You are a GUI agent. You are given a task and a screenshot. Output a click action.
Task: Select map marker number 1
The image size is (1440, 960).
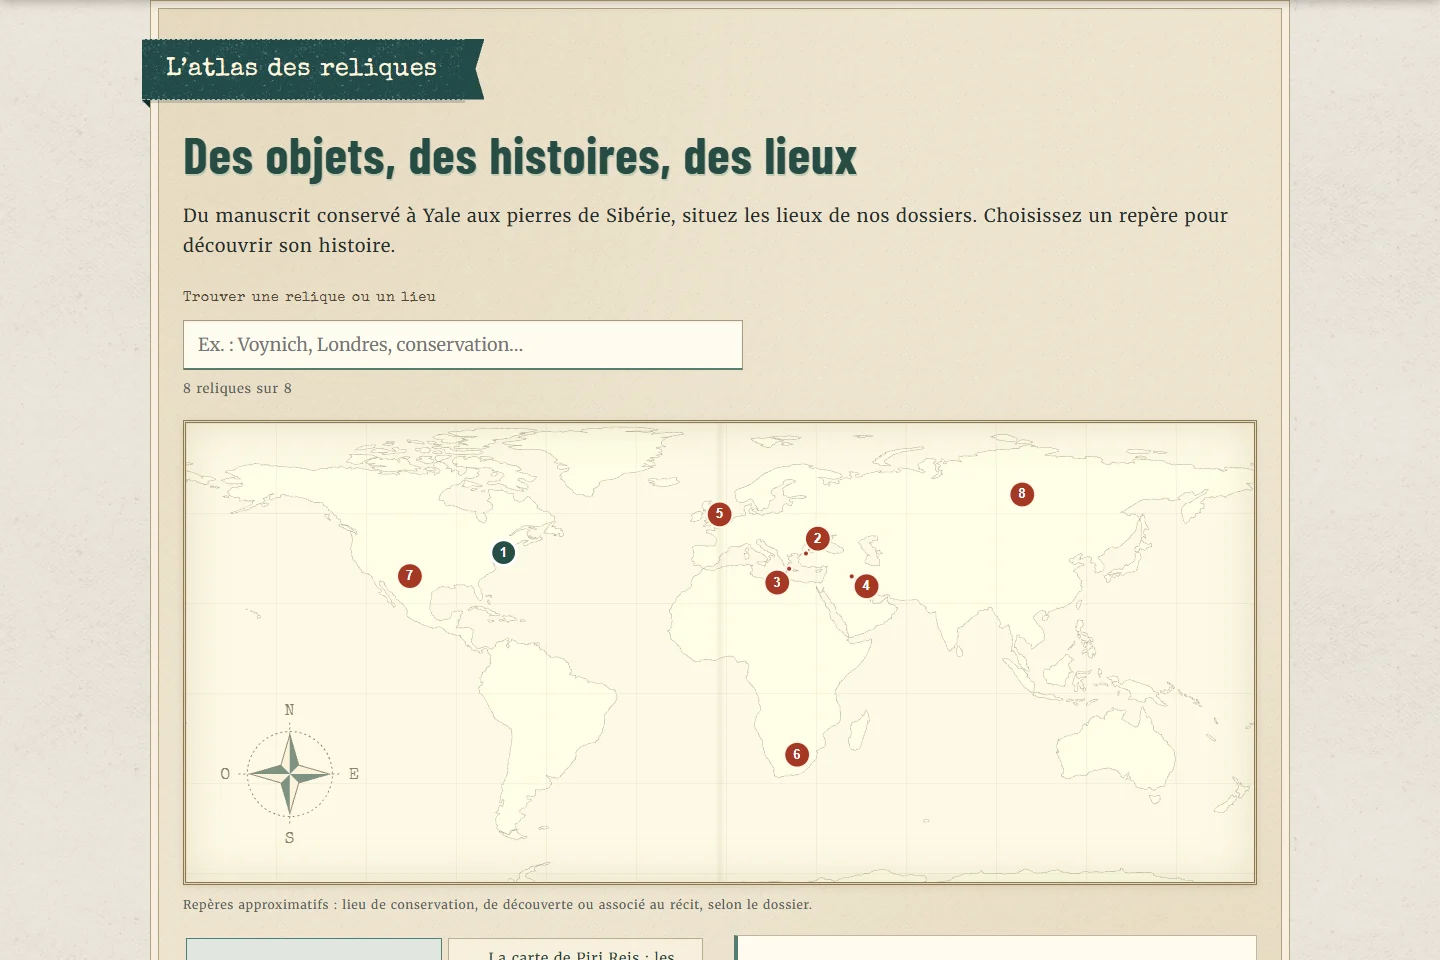503,552
